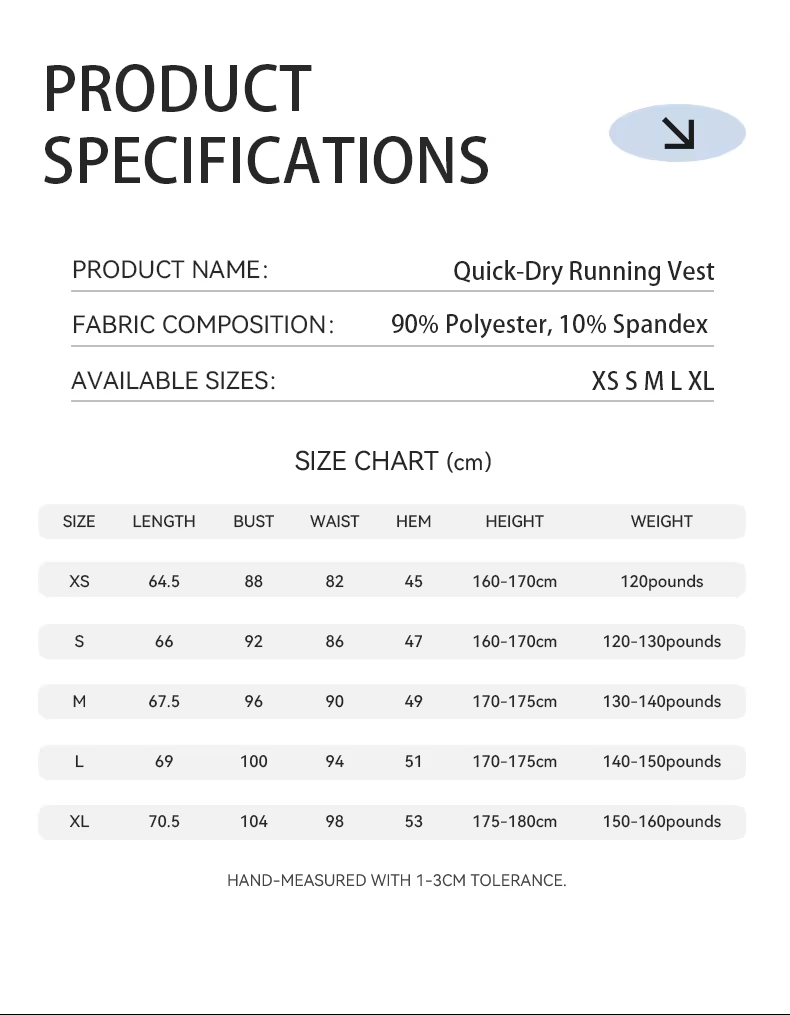790x1015 pixels.
Task: Click the available sizes list XS S M L XL
Action: 653,381
